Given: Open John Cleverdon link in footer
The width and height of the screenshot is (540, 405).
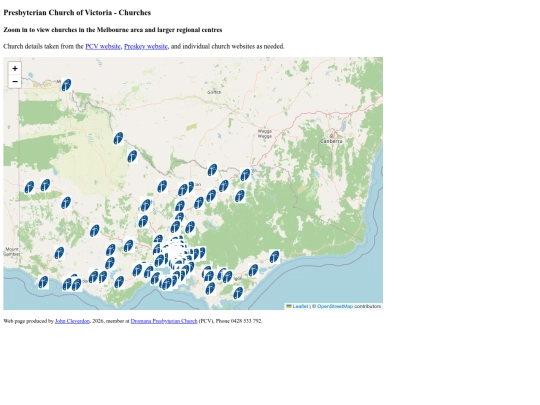Looking at the screenshot, I should [72, 321].
